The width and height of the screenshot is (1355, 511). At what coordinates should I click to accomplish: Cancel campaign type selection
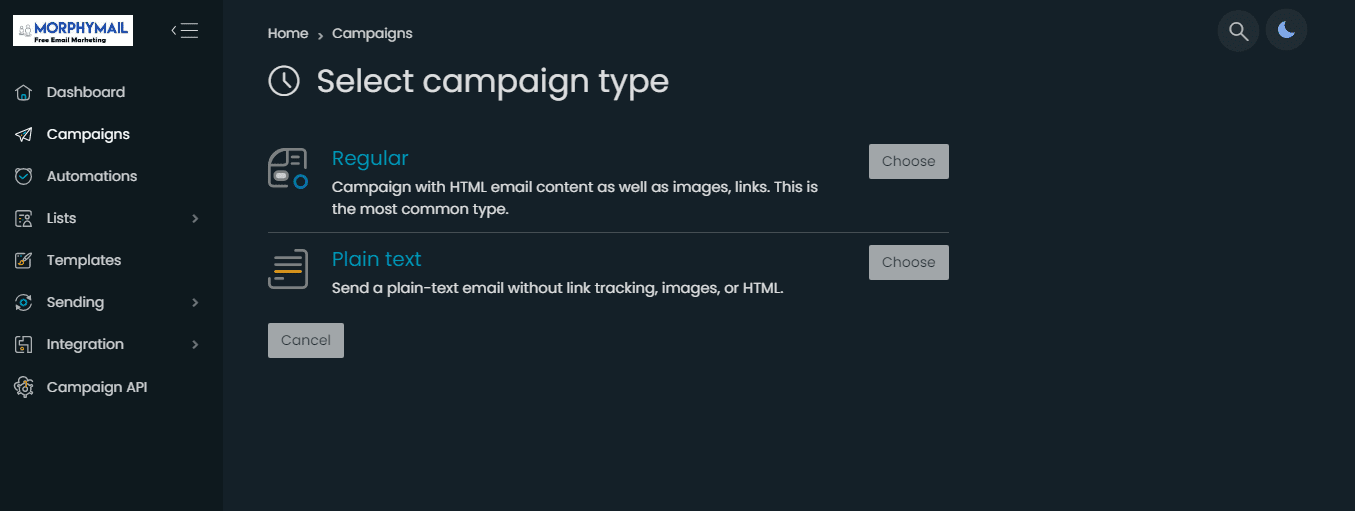pos(306,340)
